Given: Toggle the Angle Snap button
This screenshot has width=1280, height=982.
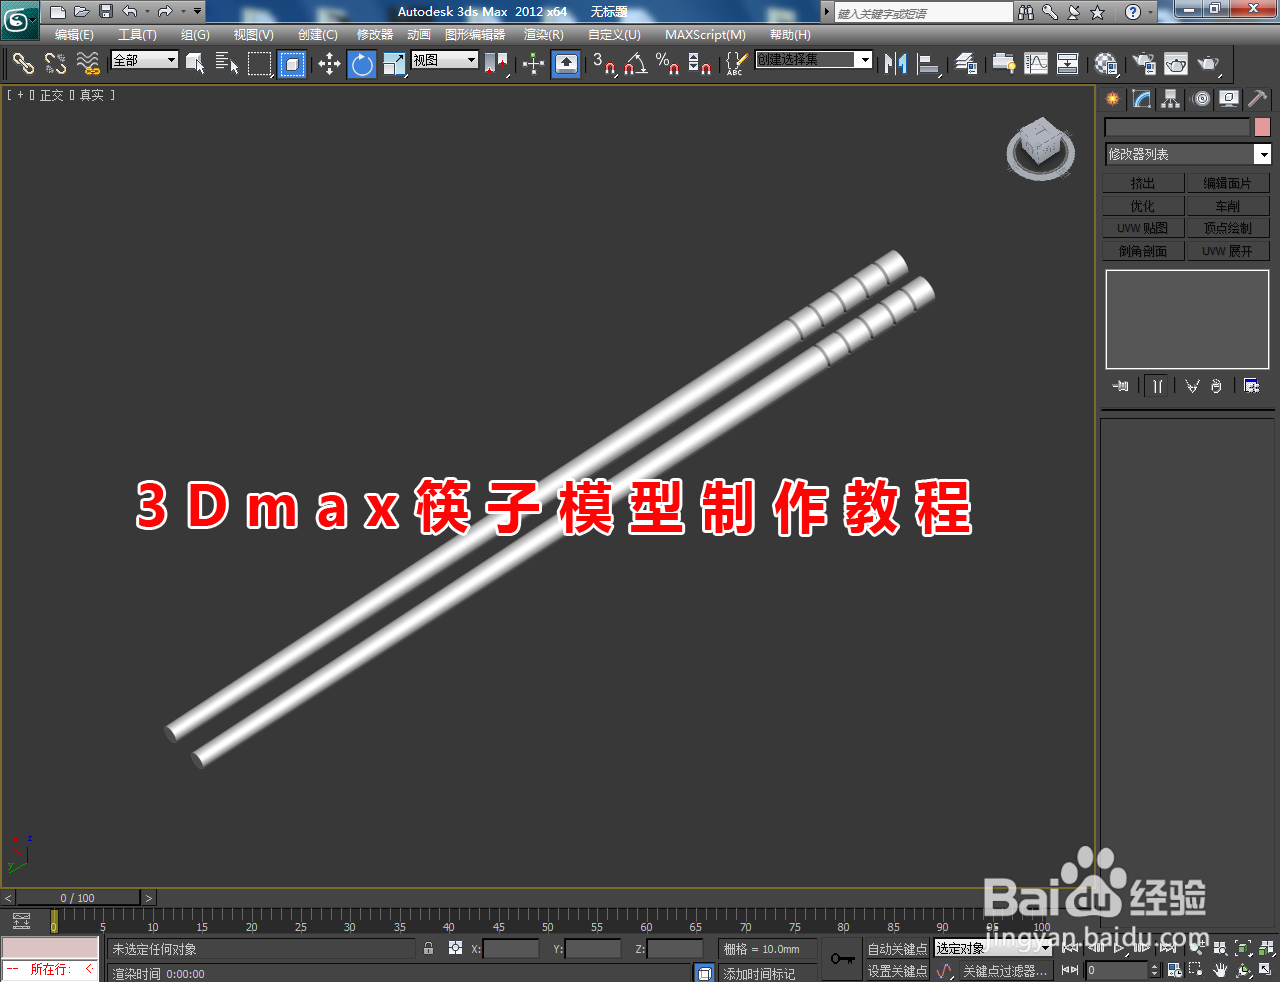Looking at the screenshot, I should 635,64.
